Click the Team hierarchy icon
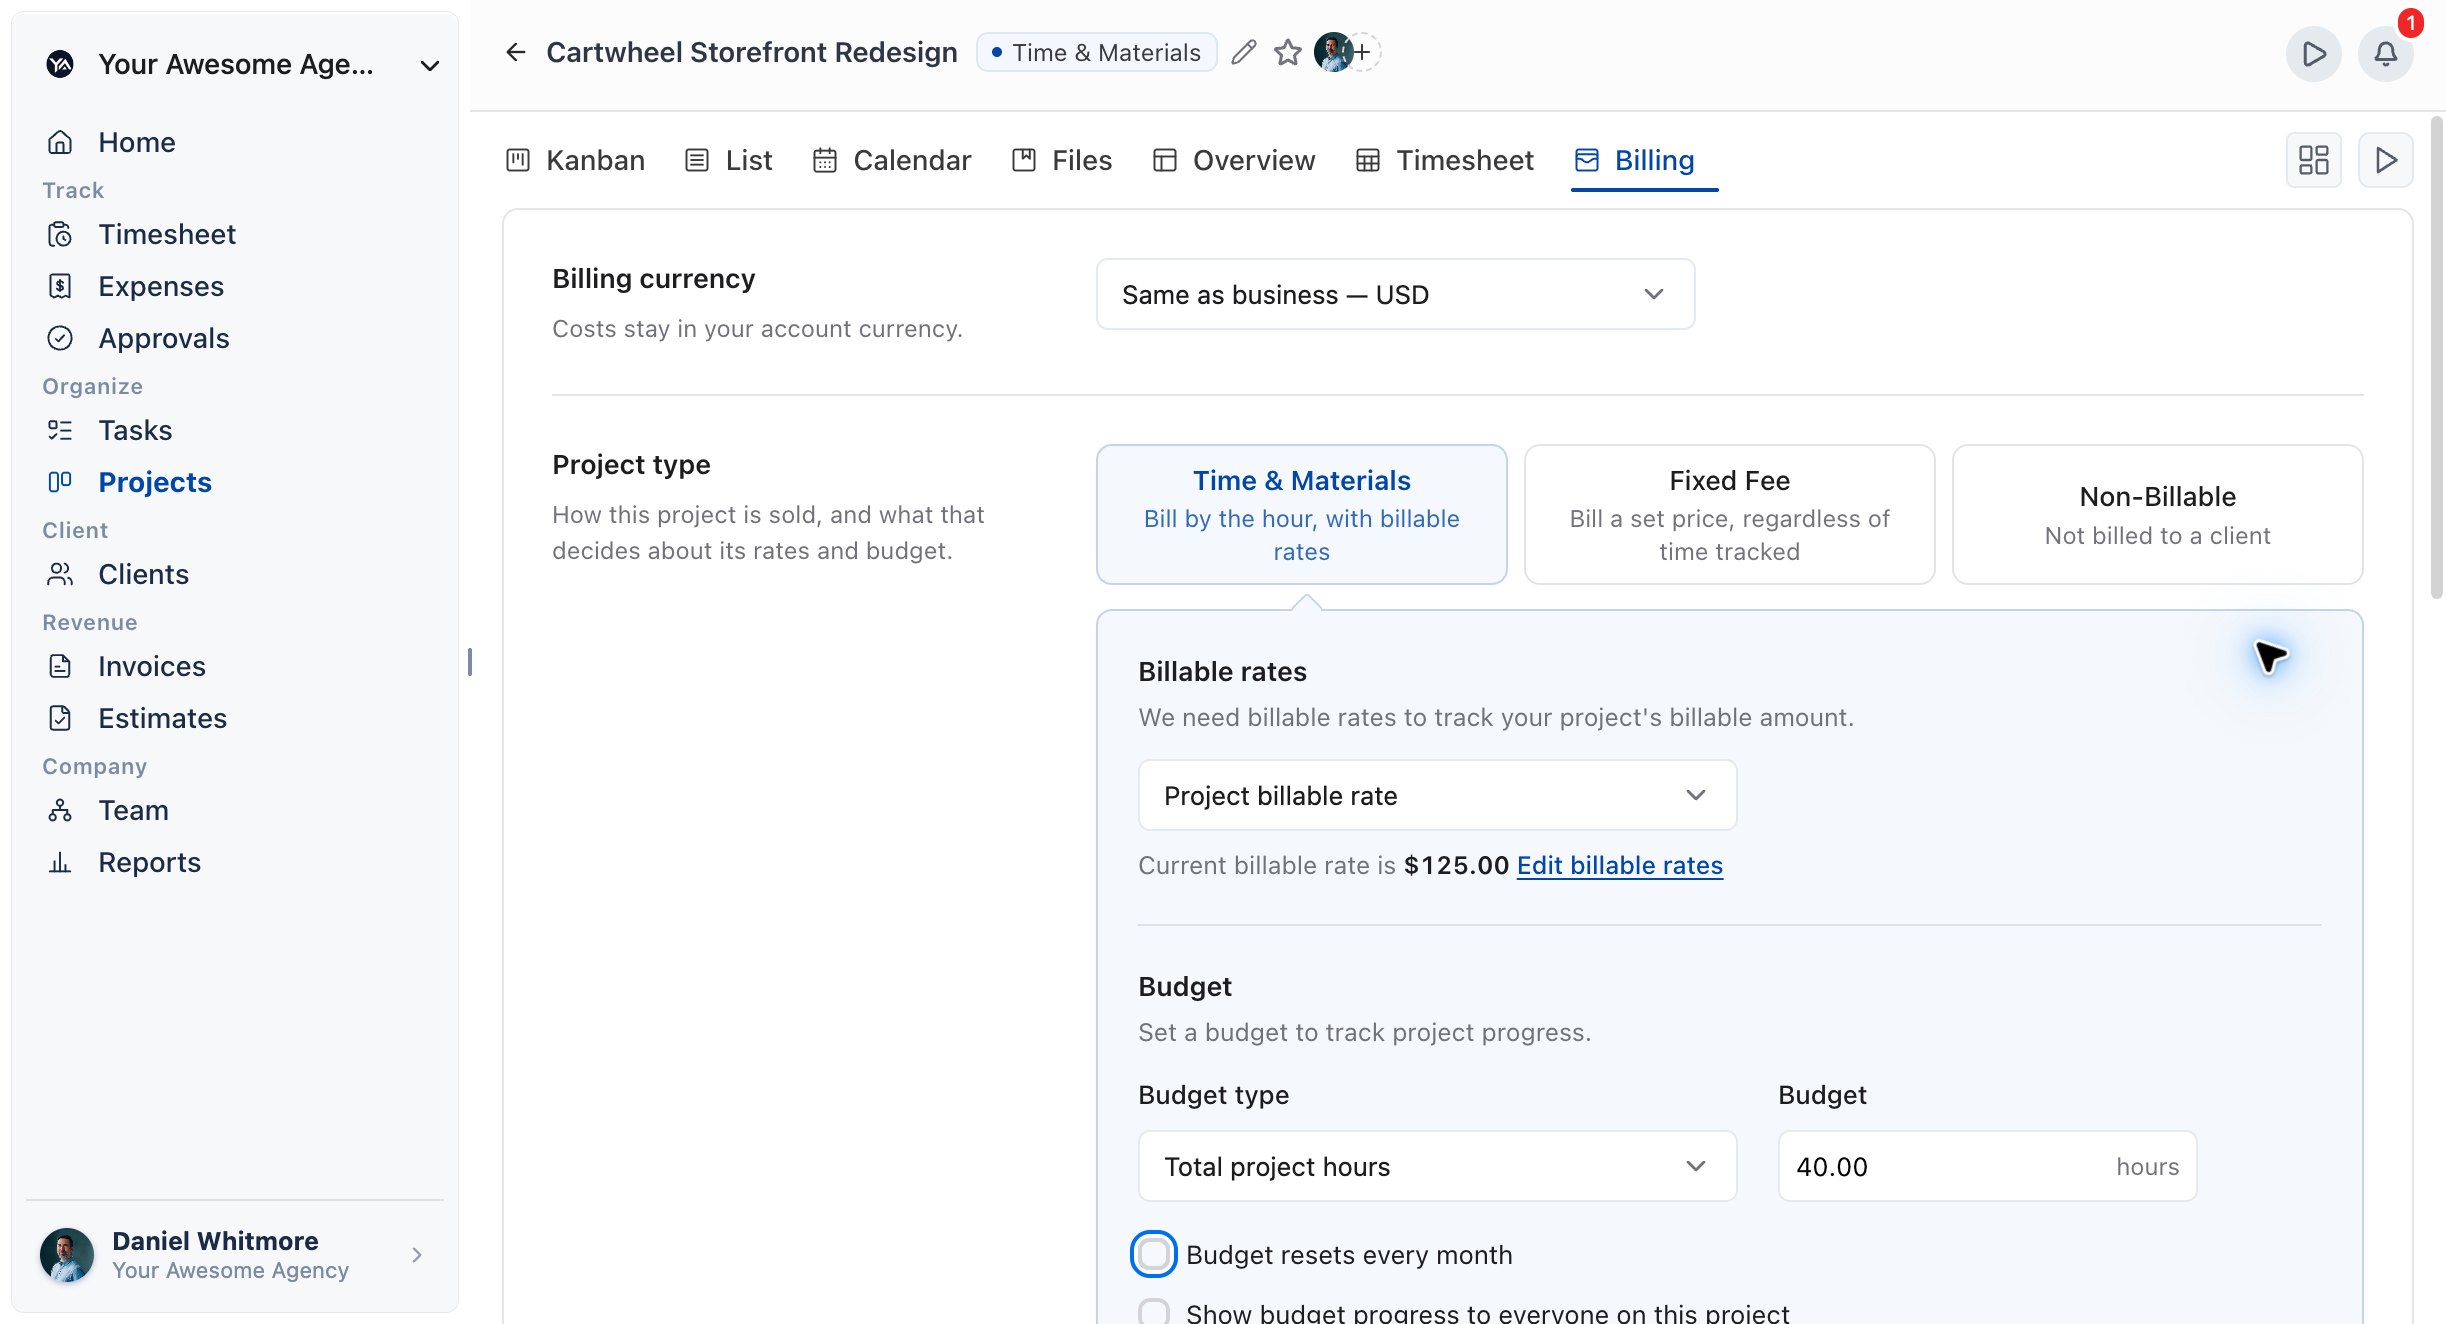The width and height of the screenshot is (2446, 1324). pos(60,810)
